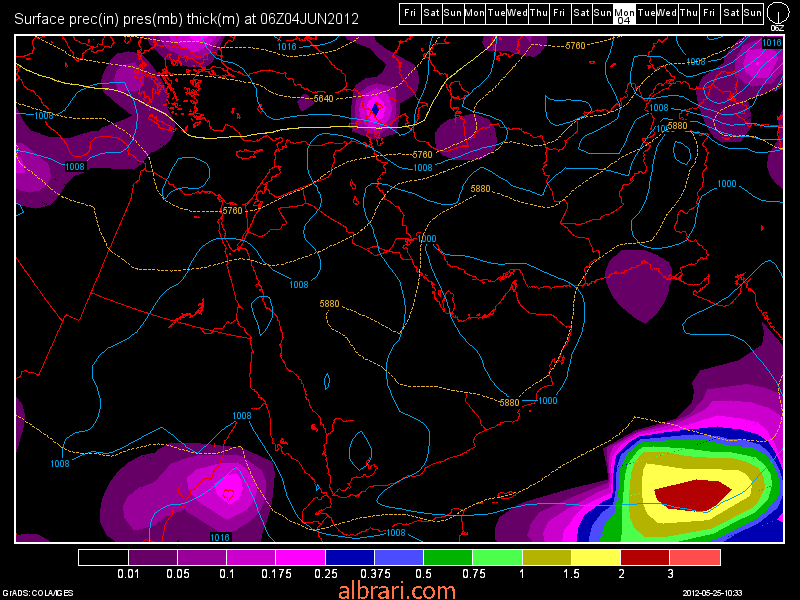Click the black legend swatch before 0.01
The image size is (800, 600).
[x=104, y=557]
